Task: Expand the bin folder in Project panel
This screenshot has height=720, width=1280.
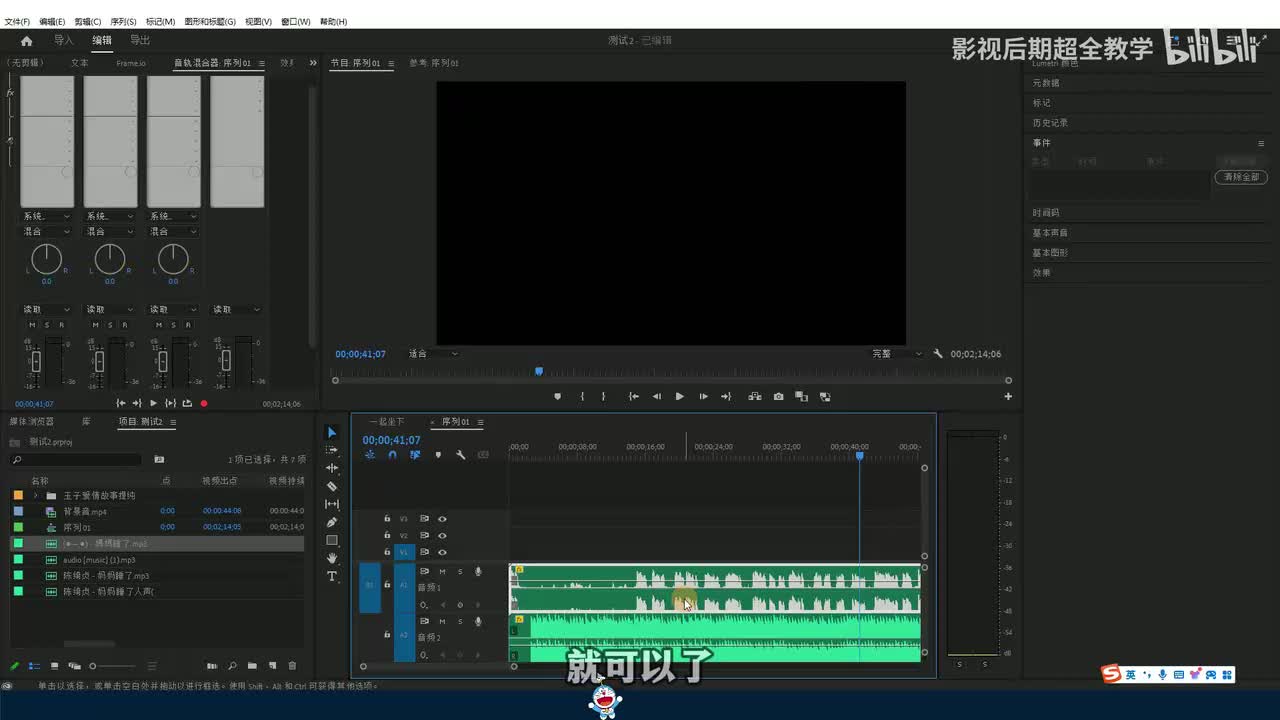Action: [35, 496]
